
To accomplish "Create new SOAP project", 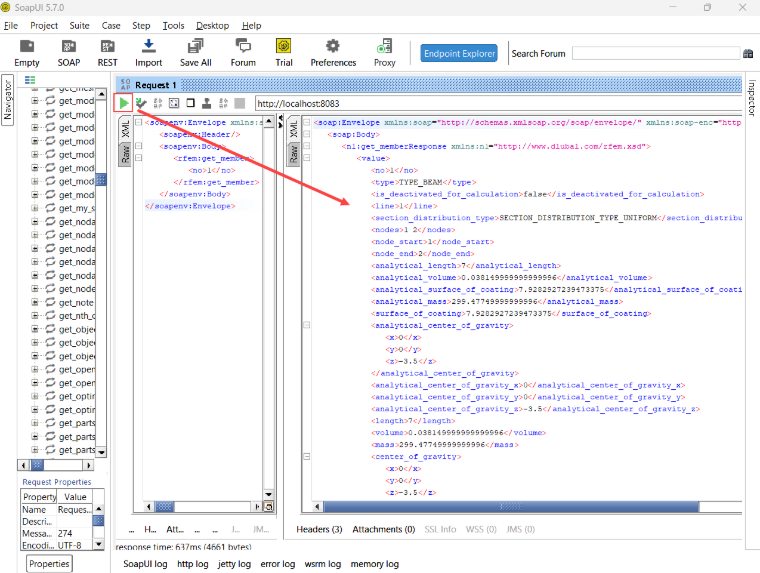I will (x=68, y=53).
